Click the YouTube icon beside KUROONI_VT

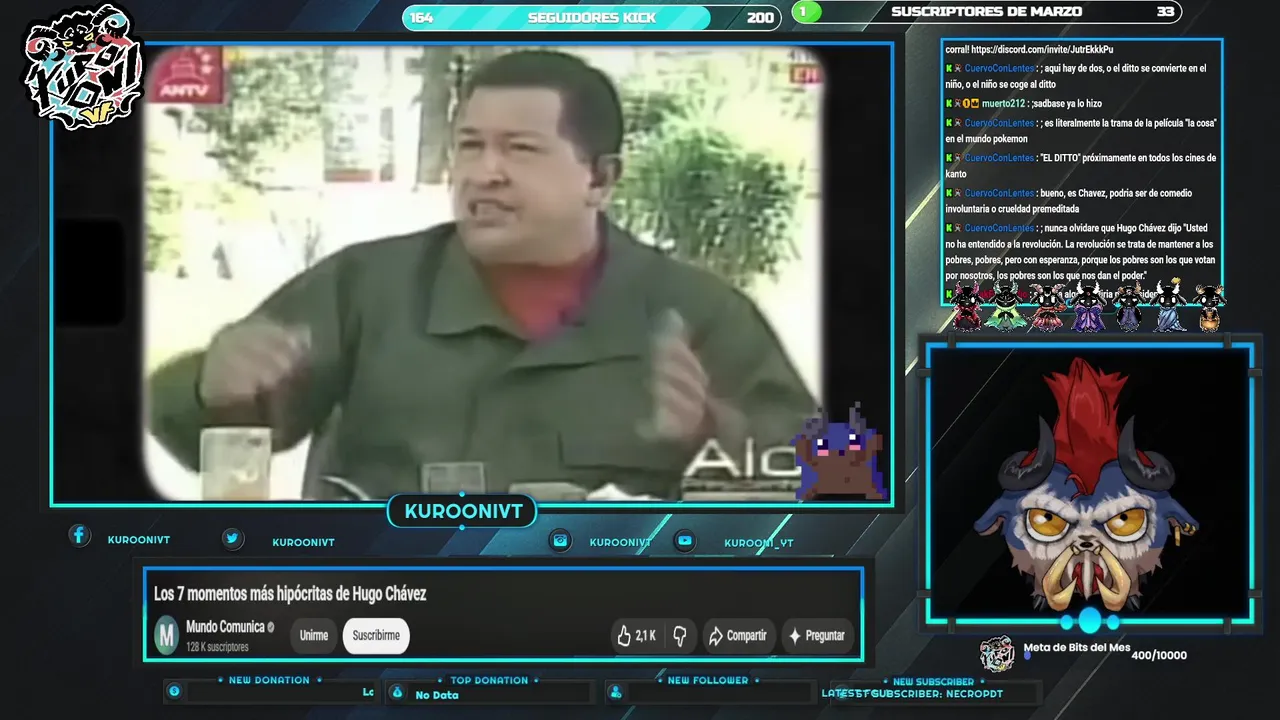click(685, 541)
